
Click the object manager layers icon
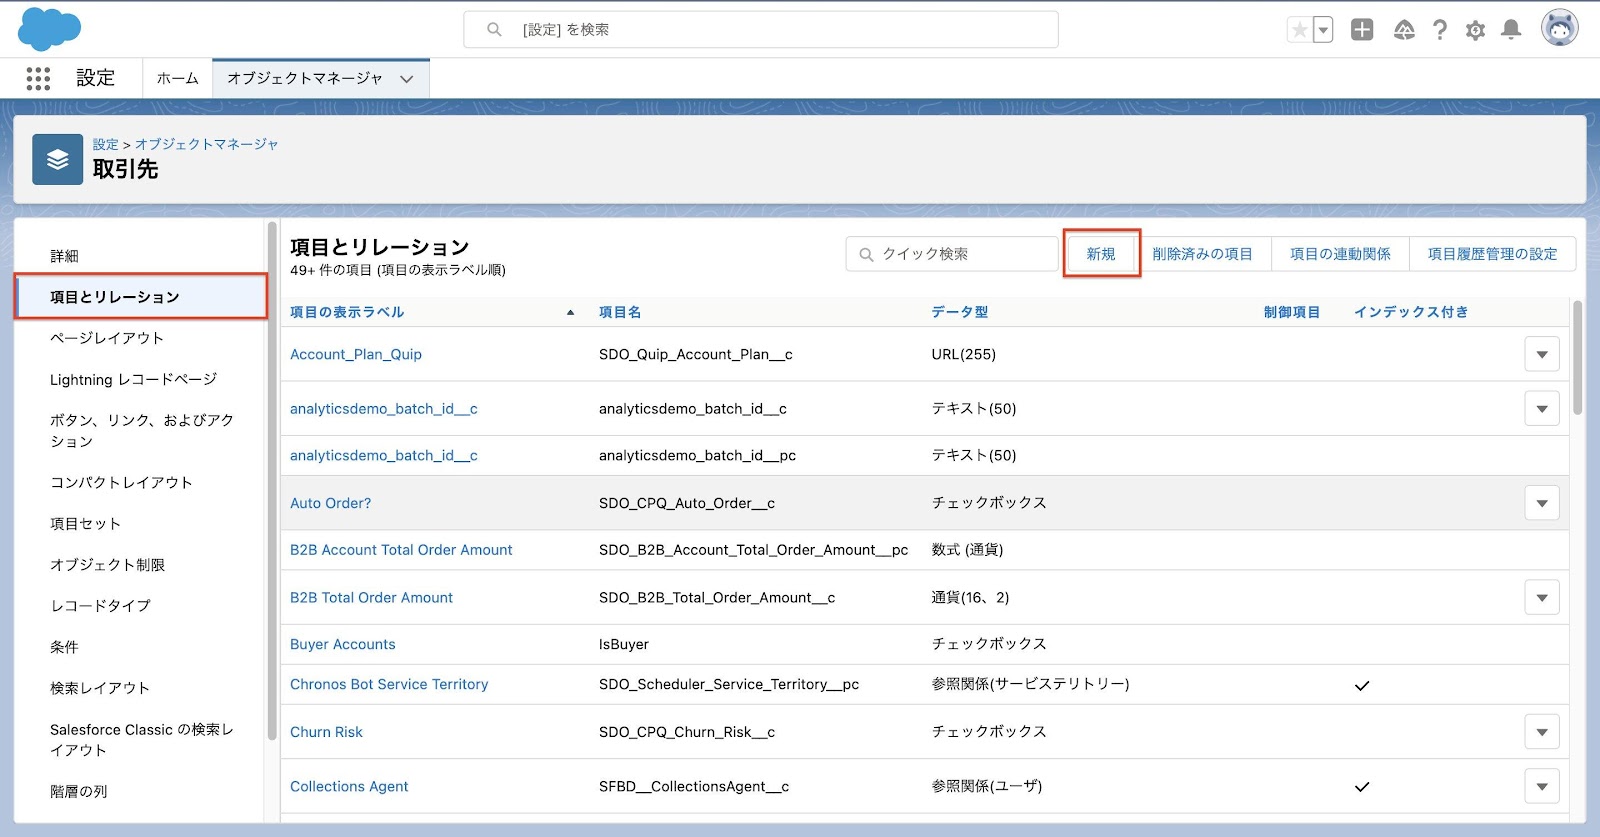tap(57, 159)
